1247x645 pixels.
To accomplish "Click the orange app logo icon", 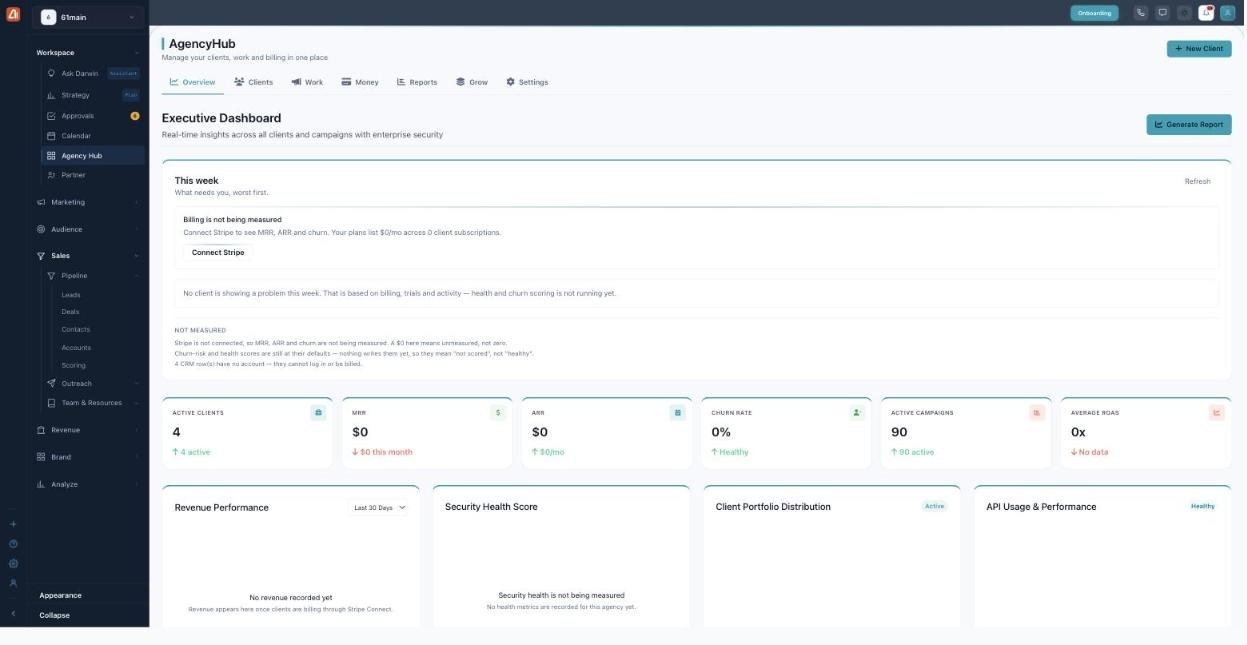I will (x=13, y=14).
